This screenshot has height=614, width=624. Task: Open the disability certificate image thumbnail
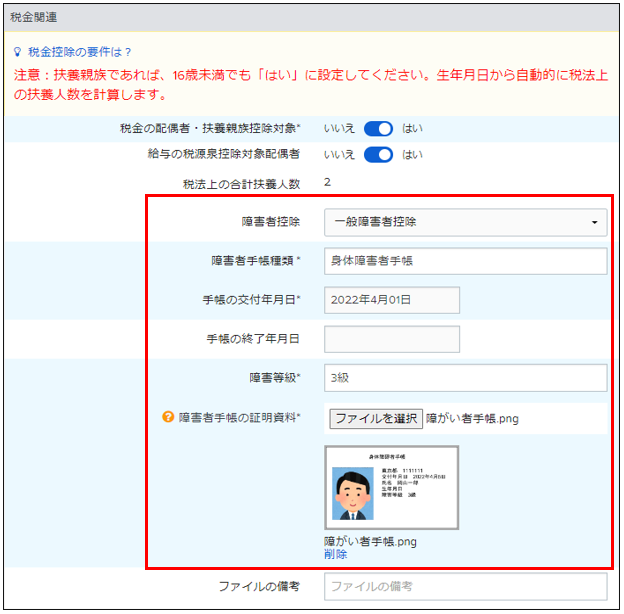pyautogui.click(x=392, y=487)
